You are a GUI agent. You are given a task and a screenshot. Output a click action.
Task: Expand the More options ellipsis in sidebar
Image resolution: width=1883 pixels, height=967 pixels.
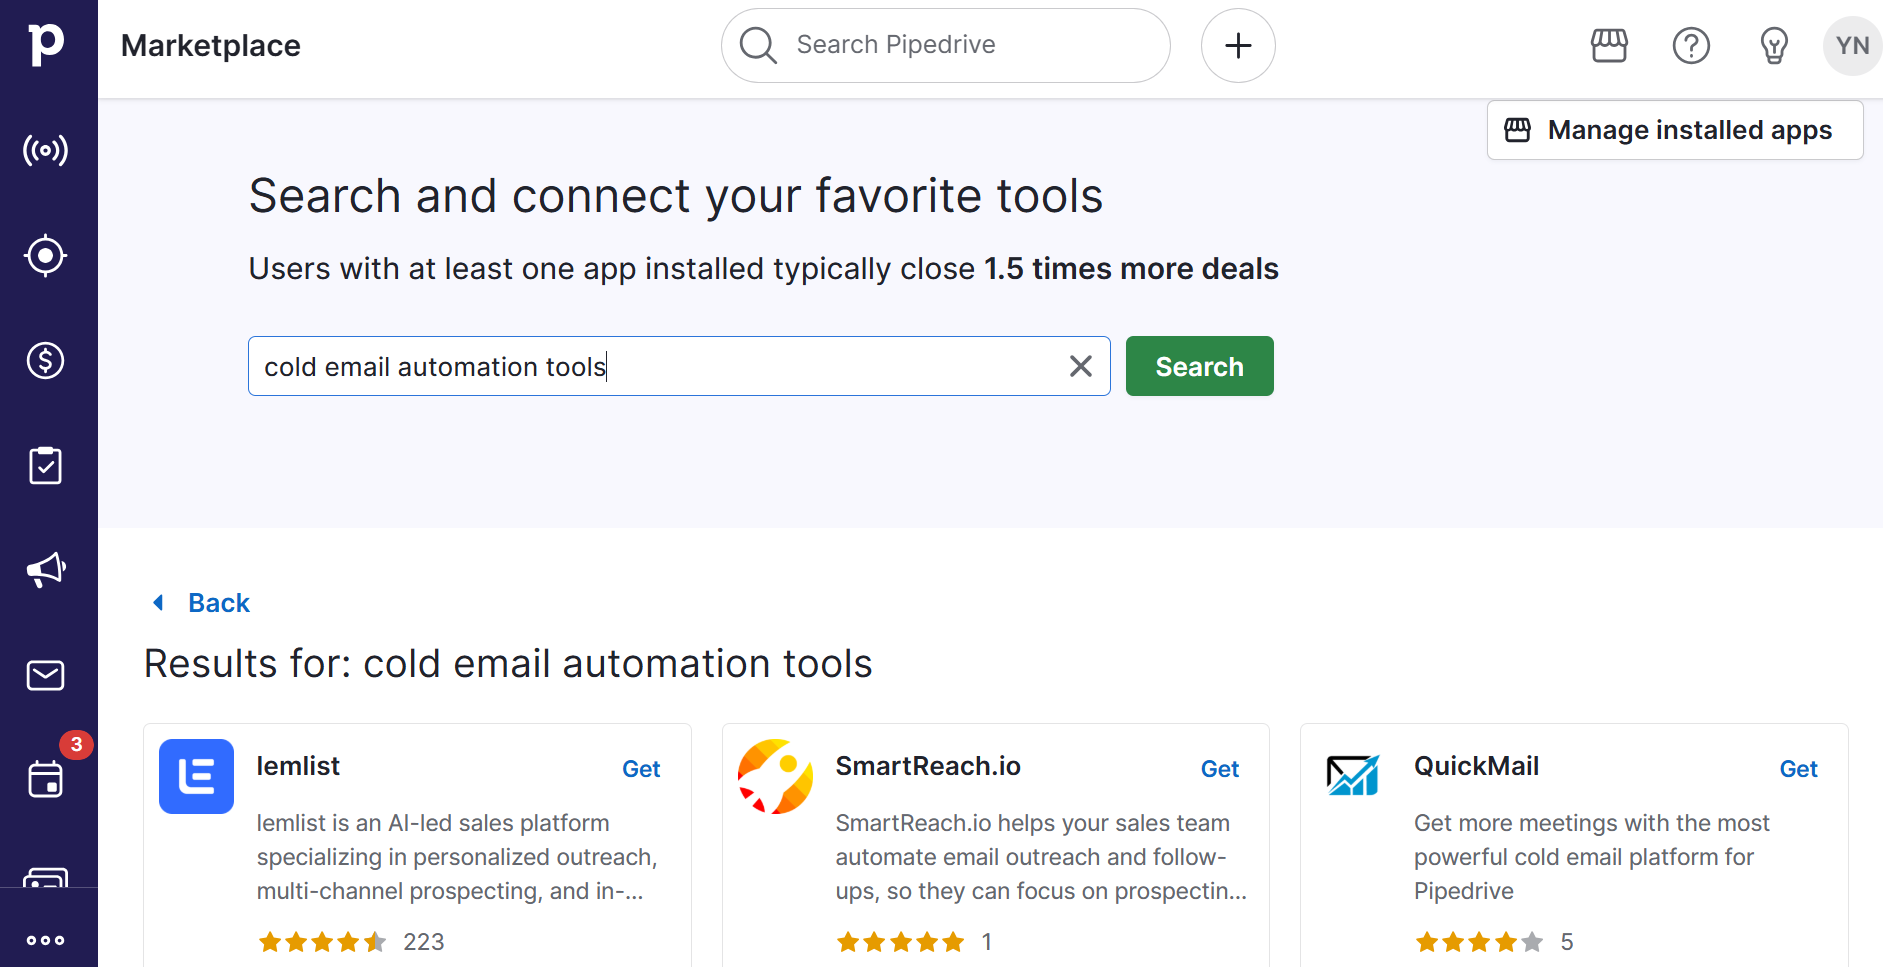(x=45, y=940)
